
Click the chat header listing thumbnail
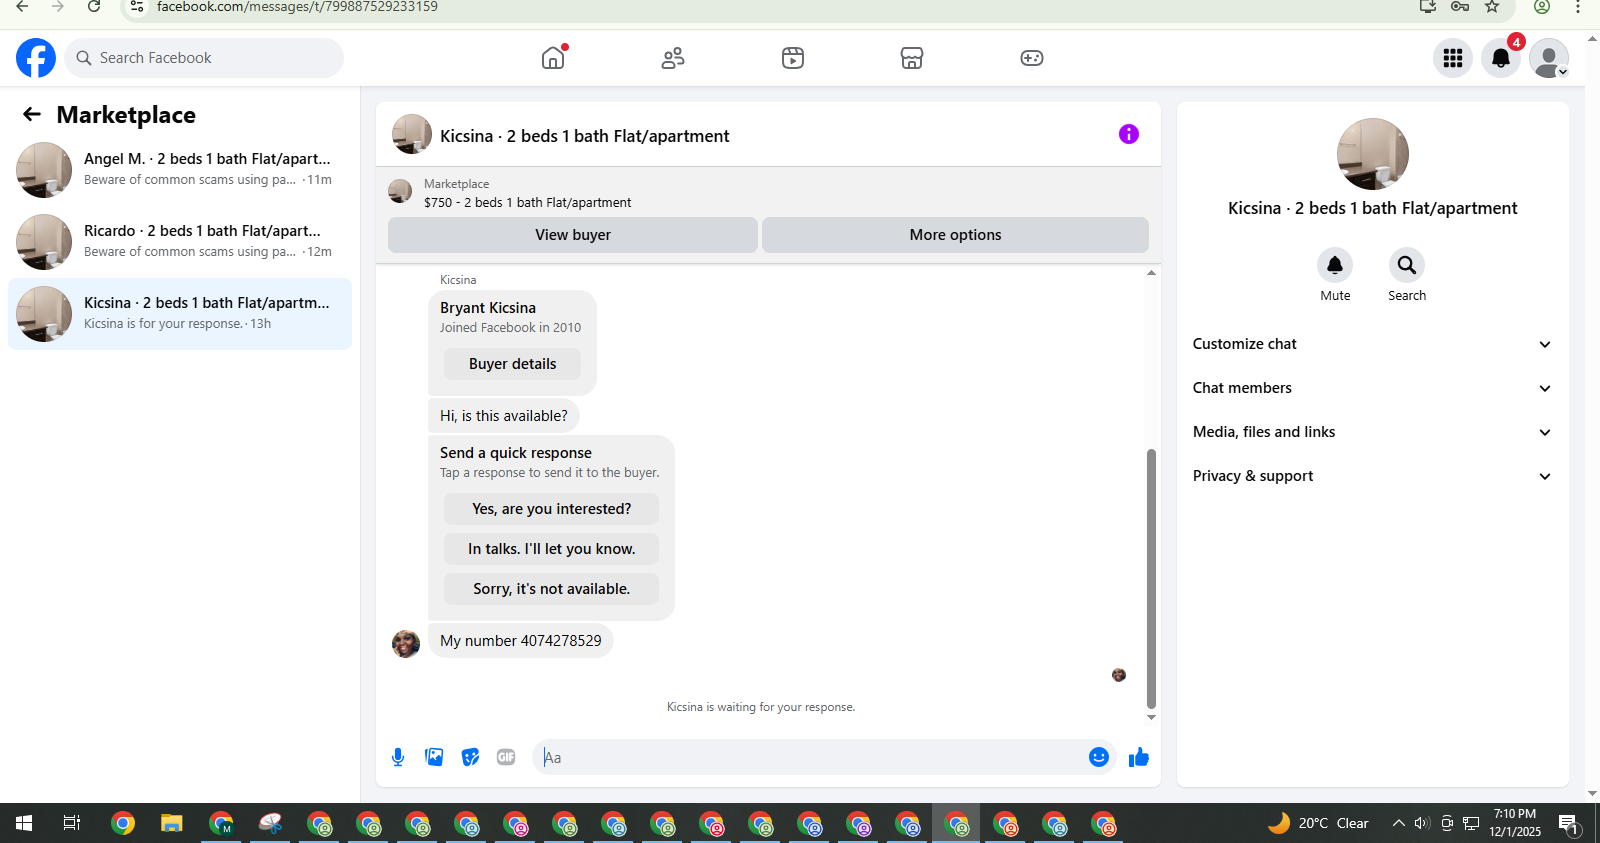[x=412, y=134]
